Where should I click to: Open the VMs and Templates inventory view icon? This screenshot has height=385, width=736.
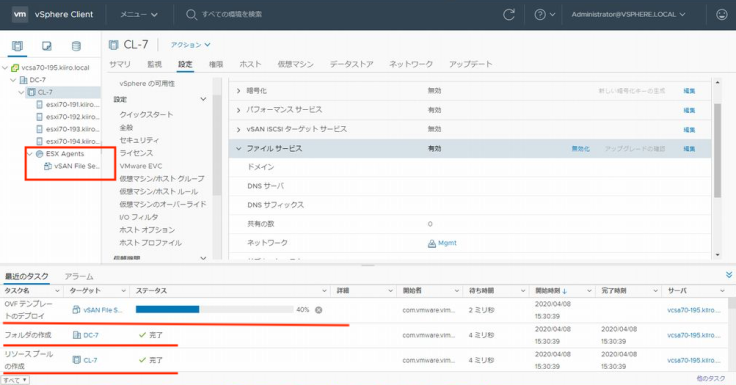point(46,46)
